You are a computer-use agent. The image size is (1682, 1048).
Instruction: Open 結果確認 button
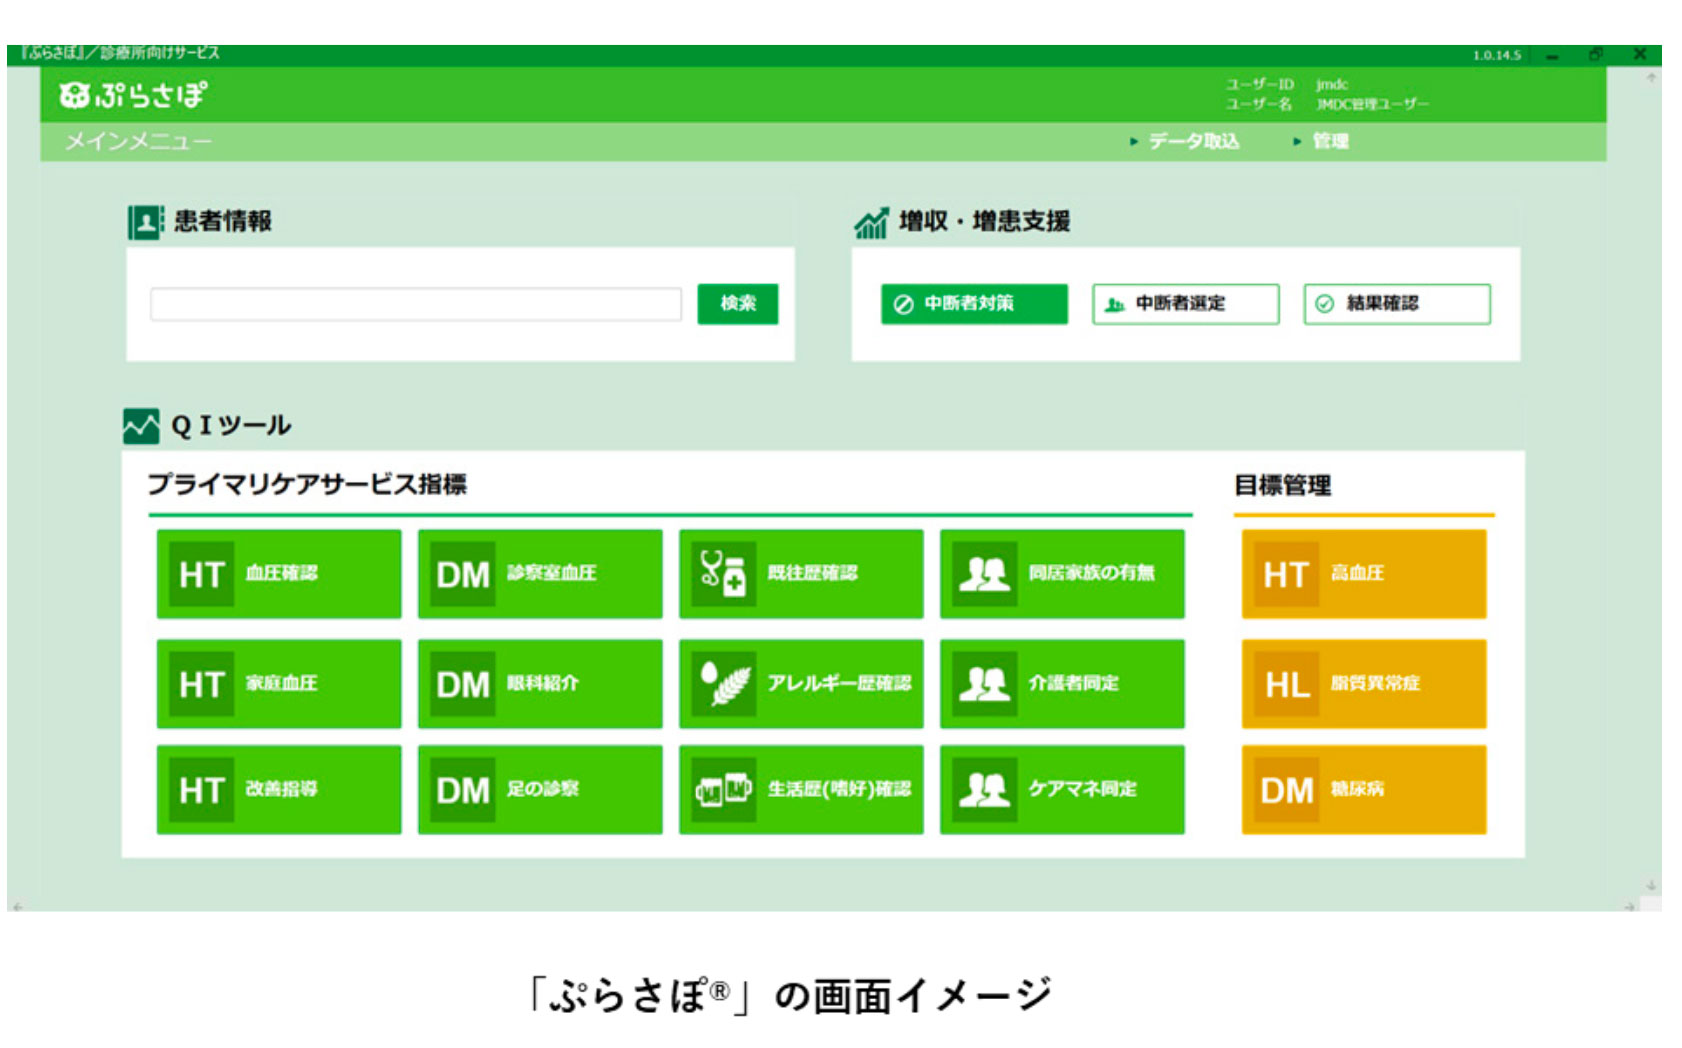tap(1397, 304)
